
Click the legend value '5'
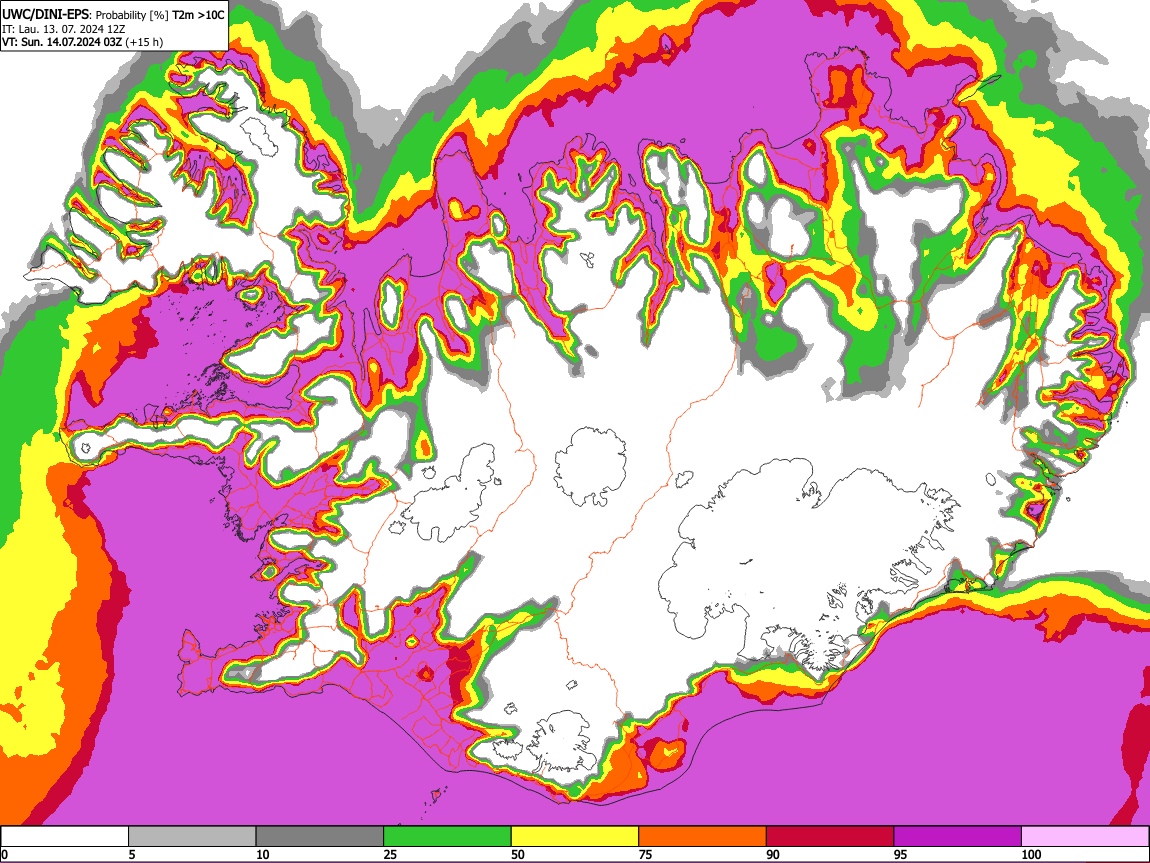[x=132, y=854]
